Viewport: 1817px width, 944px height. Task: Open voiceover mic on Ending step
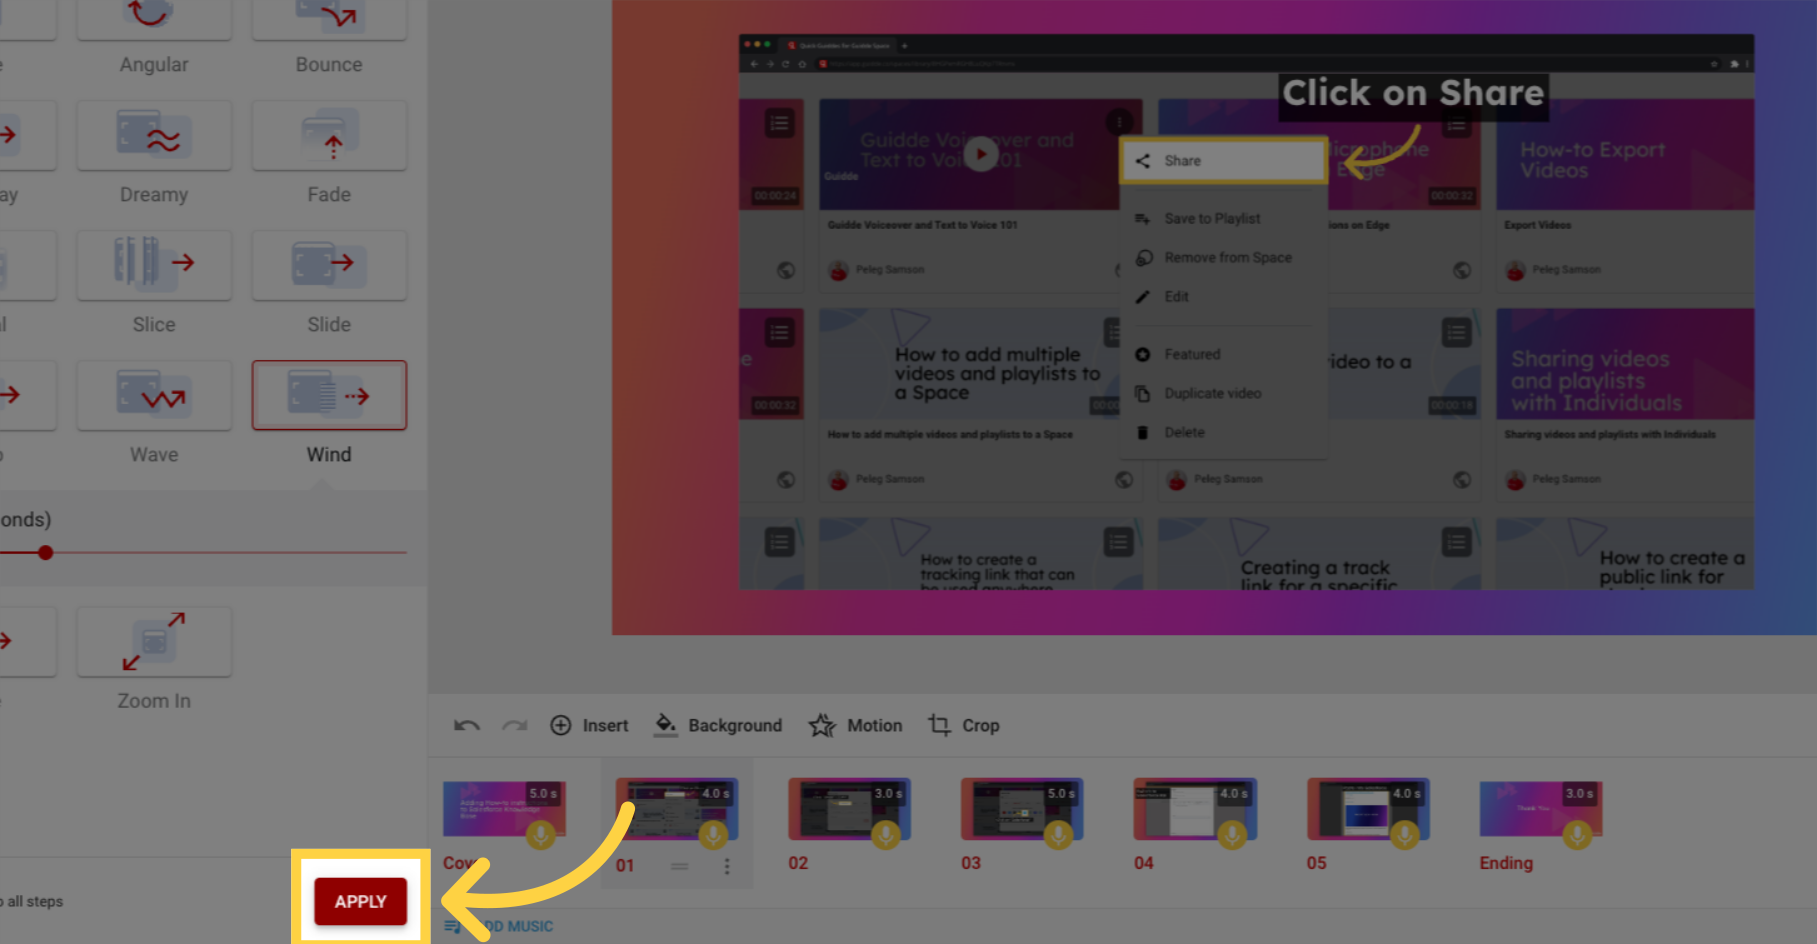click(x=1578, y=835)
